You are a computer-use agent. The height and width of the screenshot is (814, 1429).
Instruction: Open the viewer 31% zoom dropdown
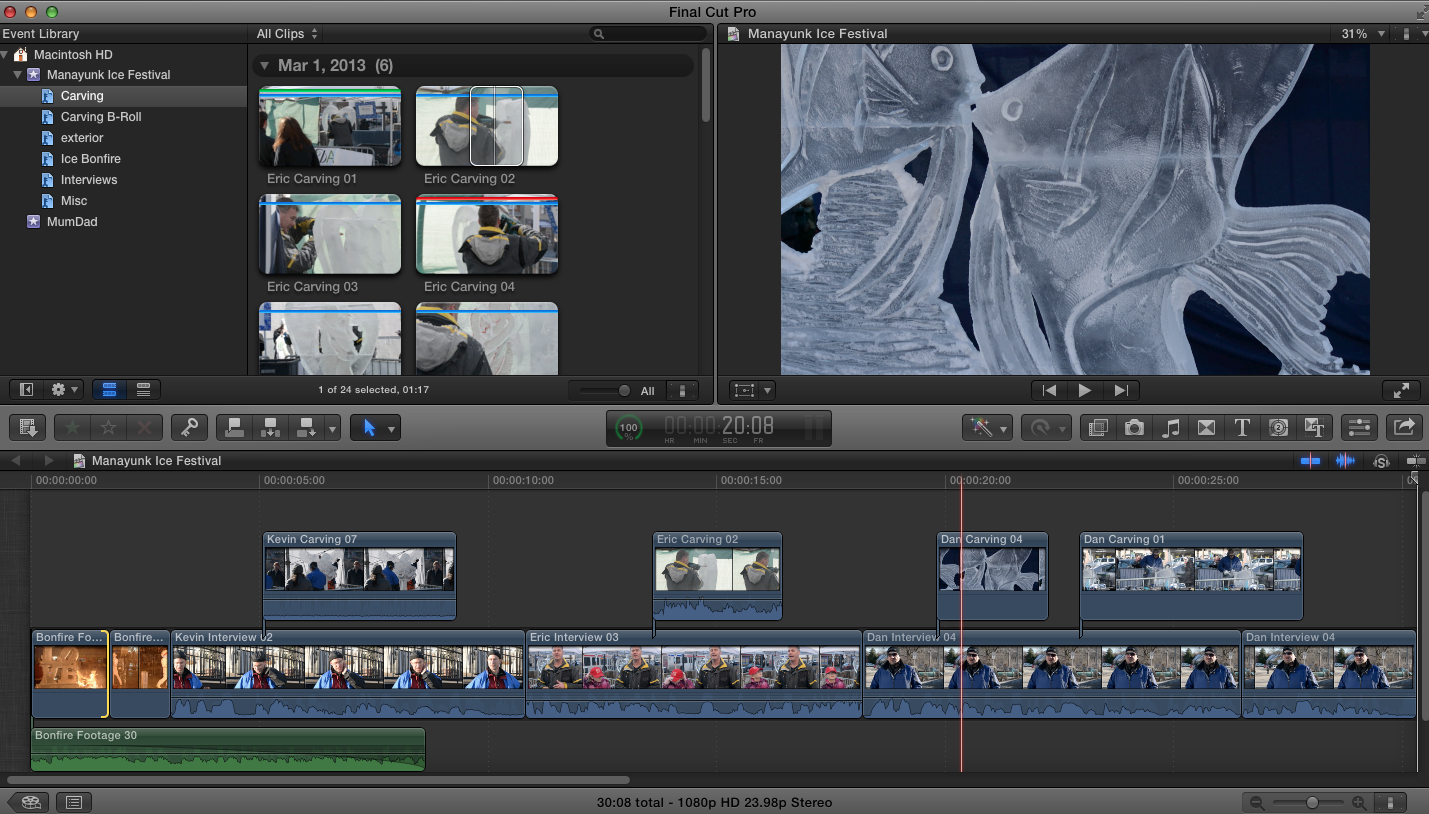(1363, 34)
